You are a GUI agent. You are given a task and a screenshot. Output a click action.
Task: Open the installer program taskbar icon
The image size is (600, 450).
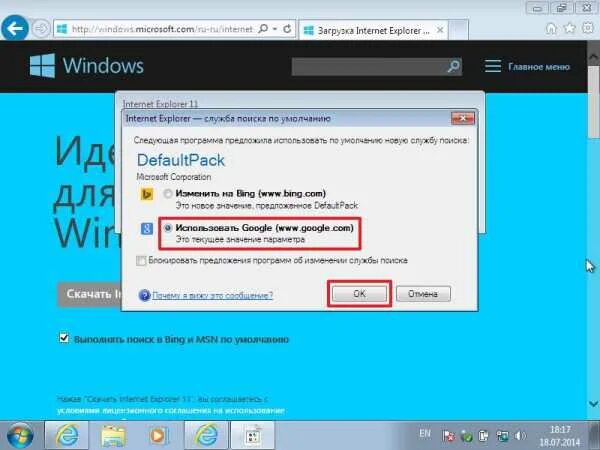[x=253, y=435]
